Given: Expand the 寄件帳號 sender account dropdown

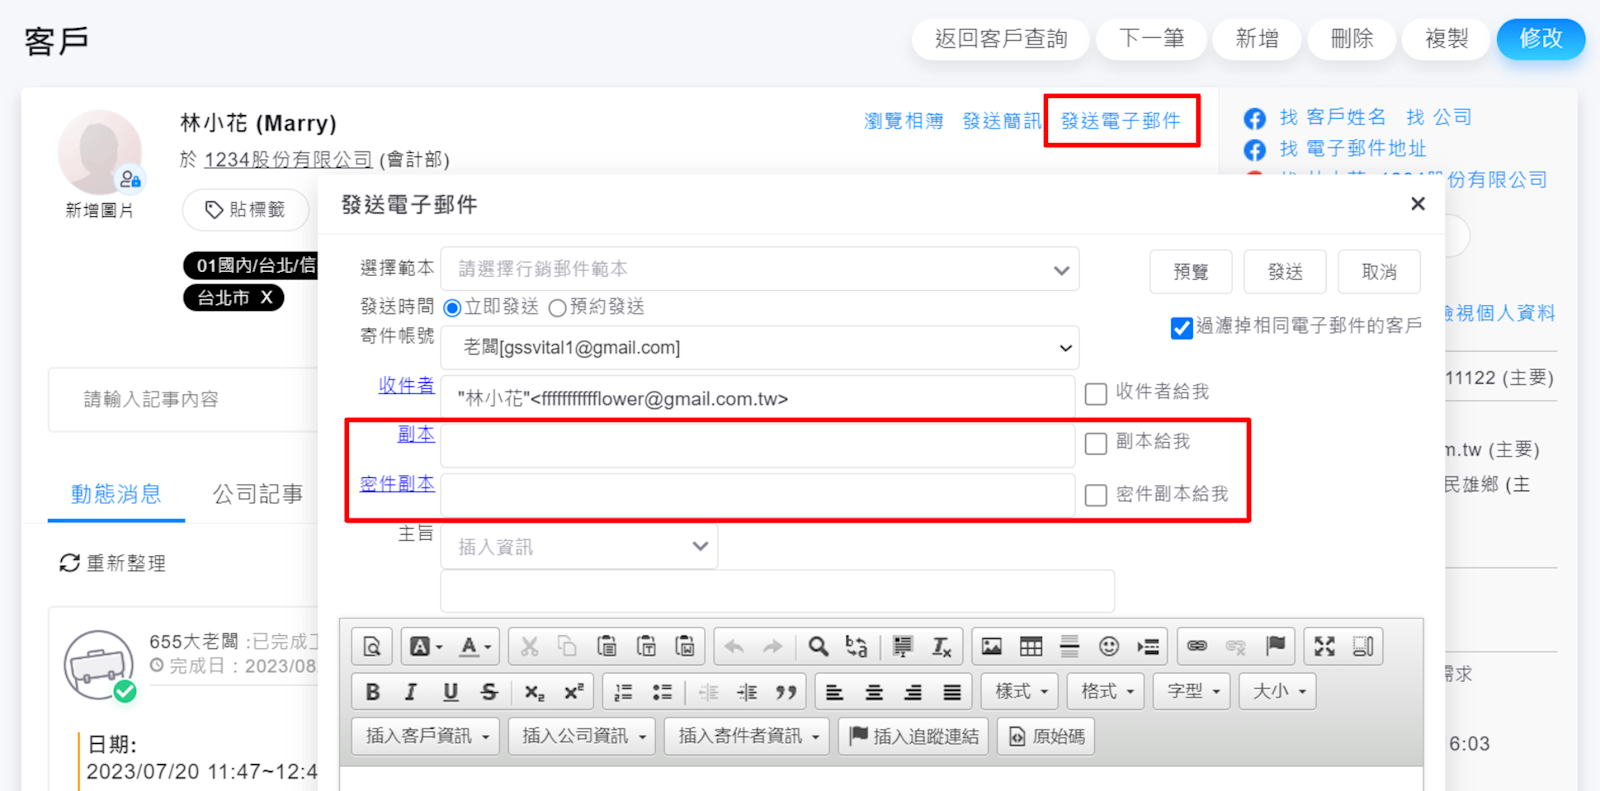Looking at the screenshot, I should 759,348.
